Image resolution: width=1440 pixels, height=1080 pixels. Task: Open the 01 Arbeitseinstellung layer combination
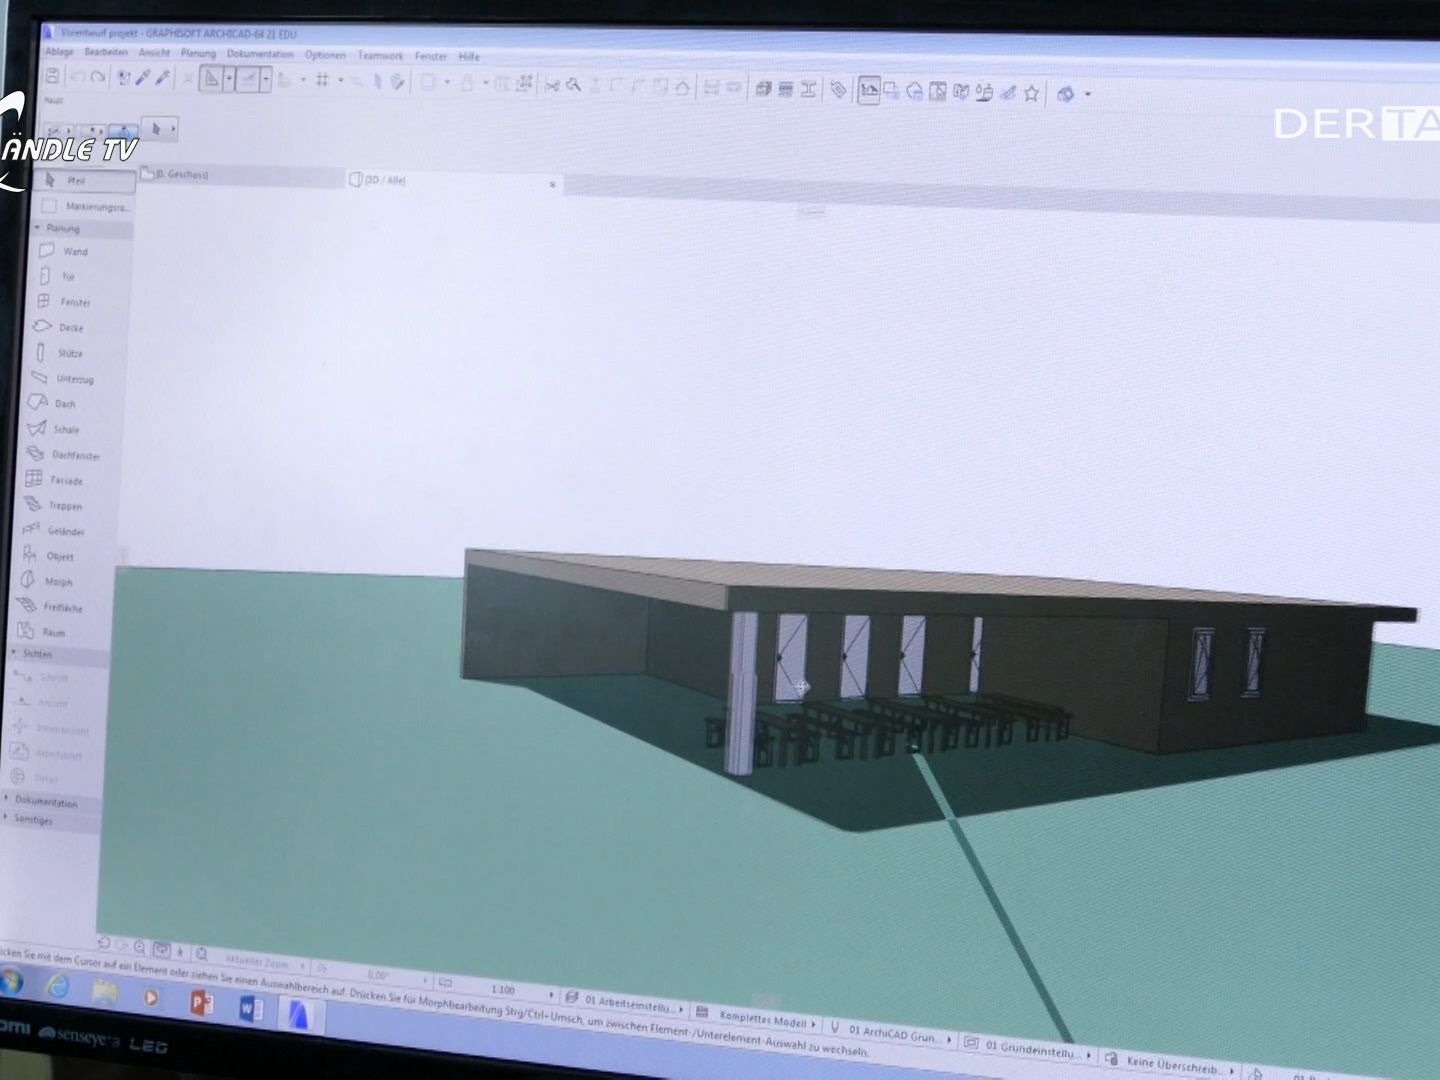(x=630, y=1004)
